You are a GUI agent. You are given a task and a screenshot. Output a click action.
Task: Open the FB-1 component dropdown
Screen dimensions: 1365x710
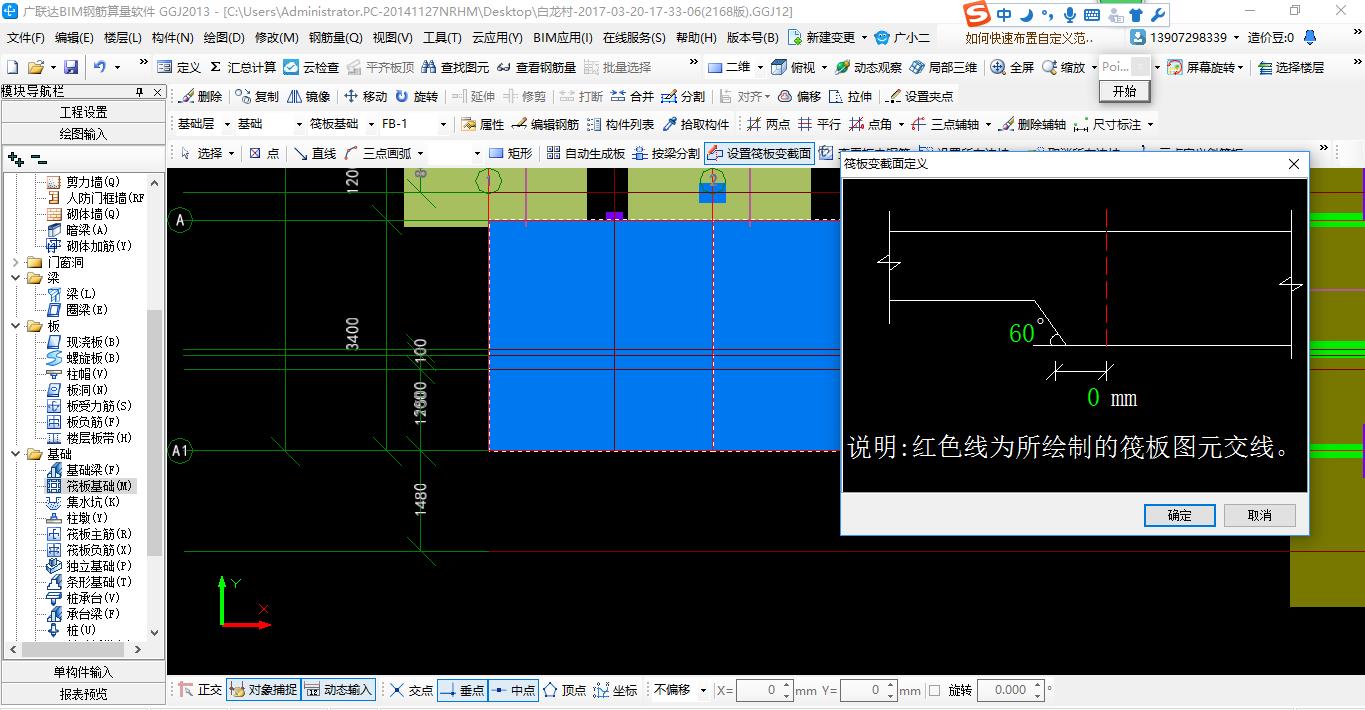(x=442, y=124)
